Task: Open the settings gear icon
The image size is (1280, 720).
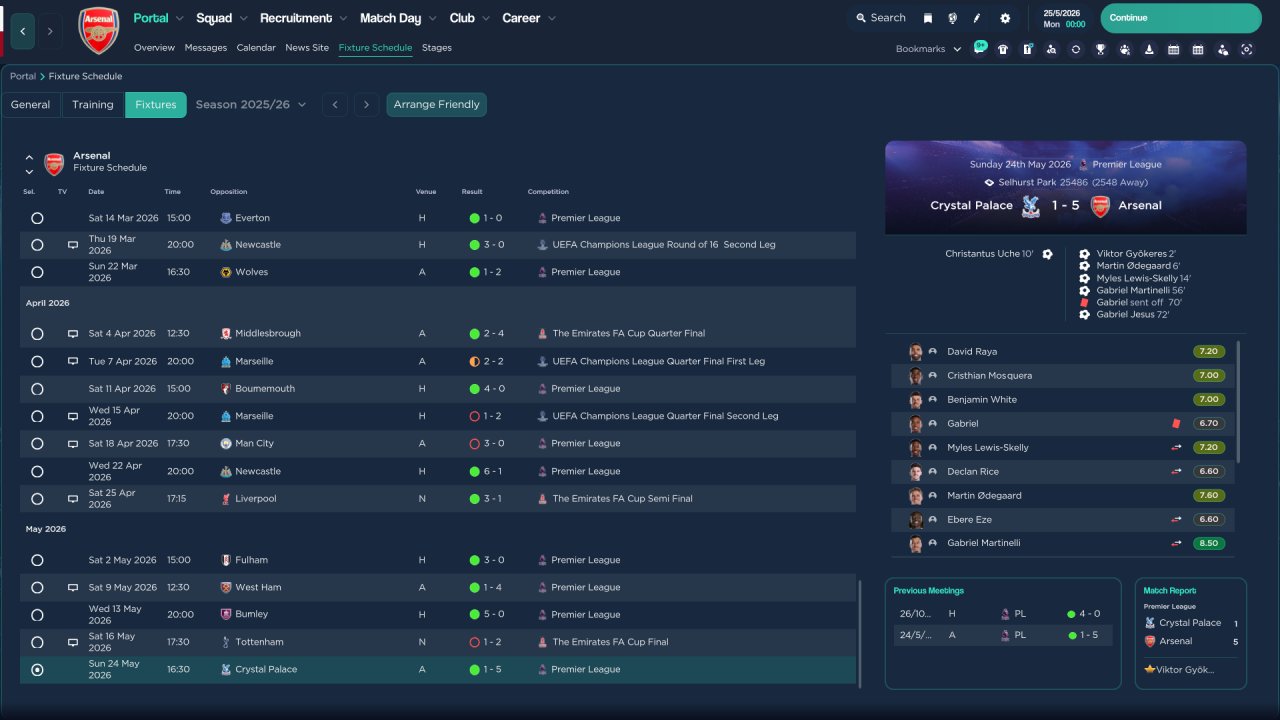Action: point(1005,18)
